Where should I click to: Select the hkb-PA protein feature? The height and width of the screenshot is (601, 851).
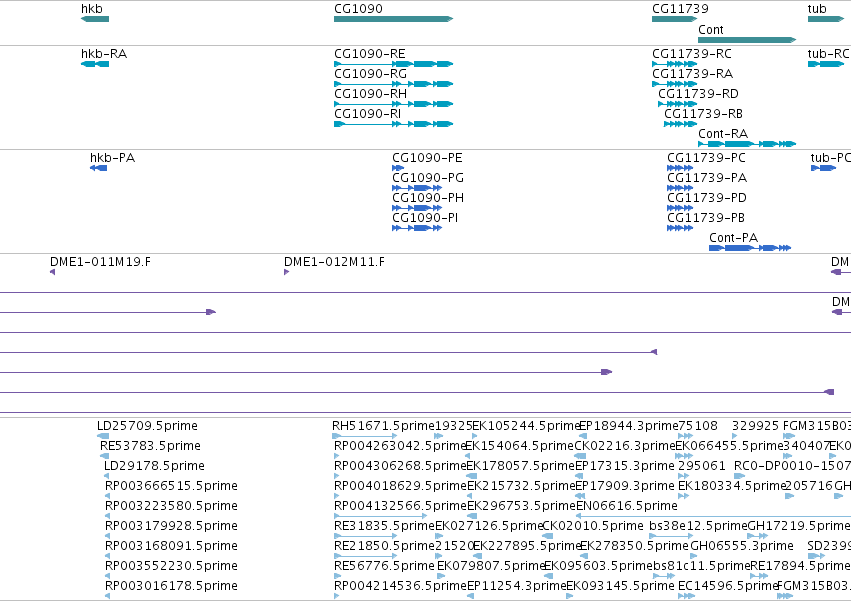[x=98, y=168]
